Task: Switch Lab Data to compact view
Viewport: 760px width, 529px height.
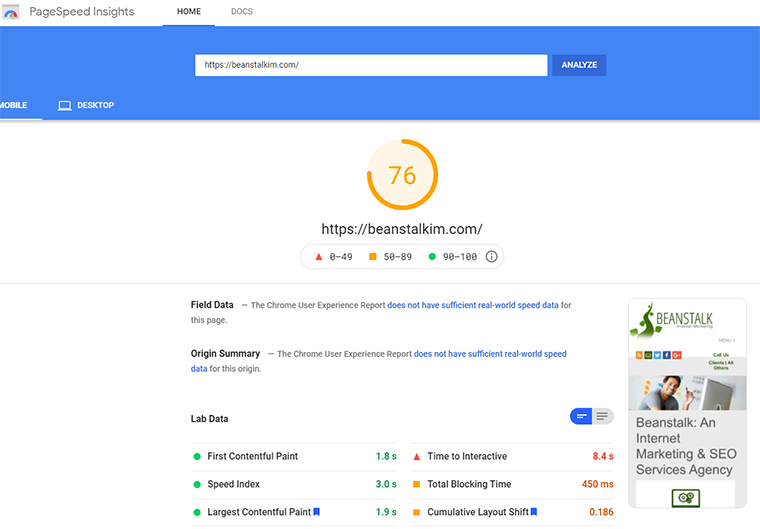Action: [x=581, y=416]
